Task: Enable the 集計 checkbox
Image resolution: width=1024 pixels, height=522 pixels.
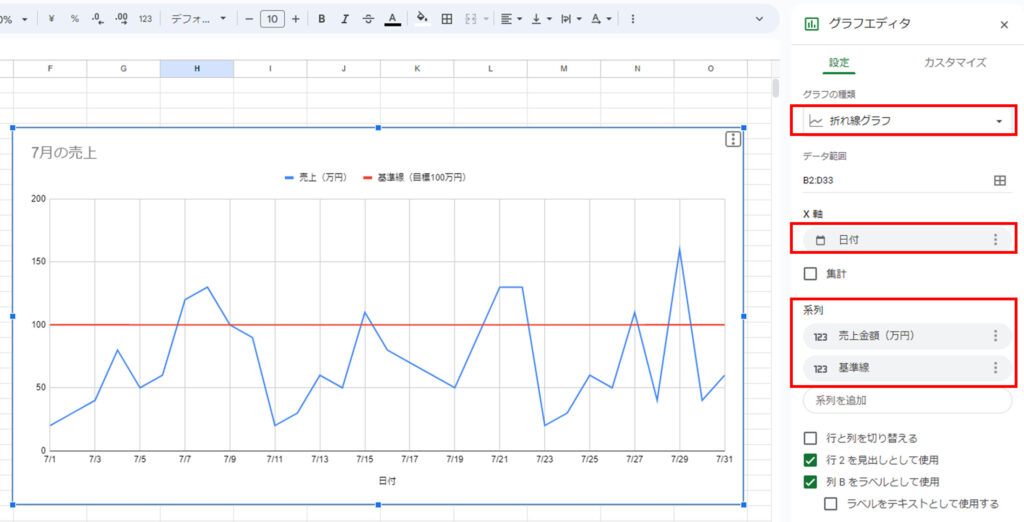Action: tap(811, 273)
